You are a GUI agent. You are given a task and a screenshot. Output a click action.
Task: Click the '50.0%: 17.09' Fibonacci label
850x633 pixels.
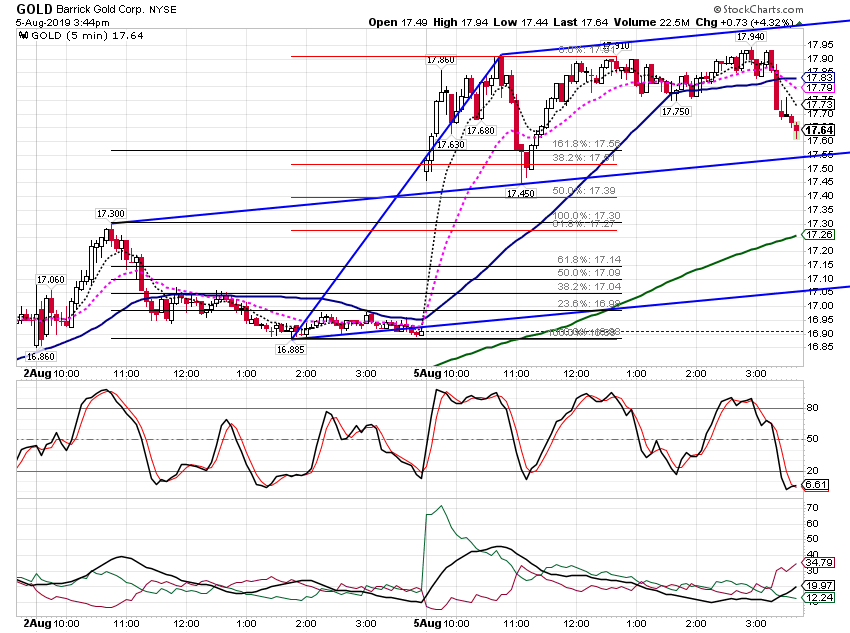(589, 273)
